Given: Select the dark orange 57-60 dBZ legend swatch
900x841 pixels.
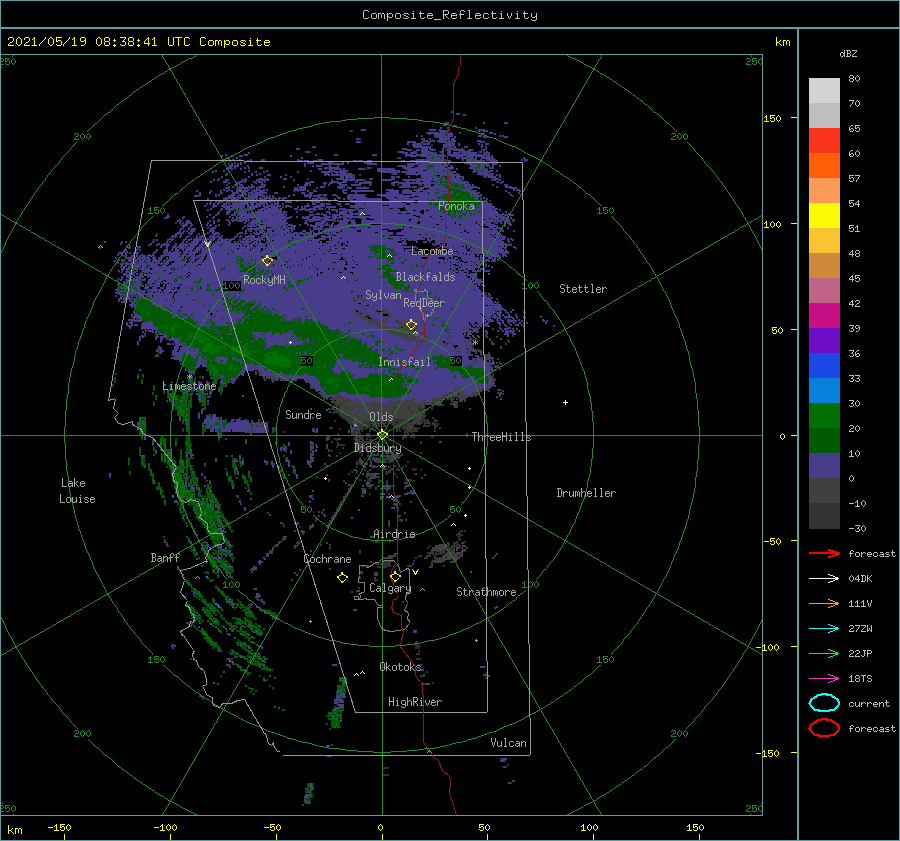Looking at the screenshot, I should 824,166.
